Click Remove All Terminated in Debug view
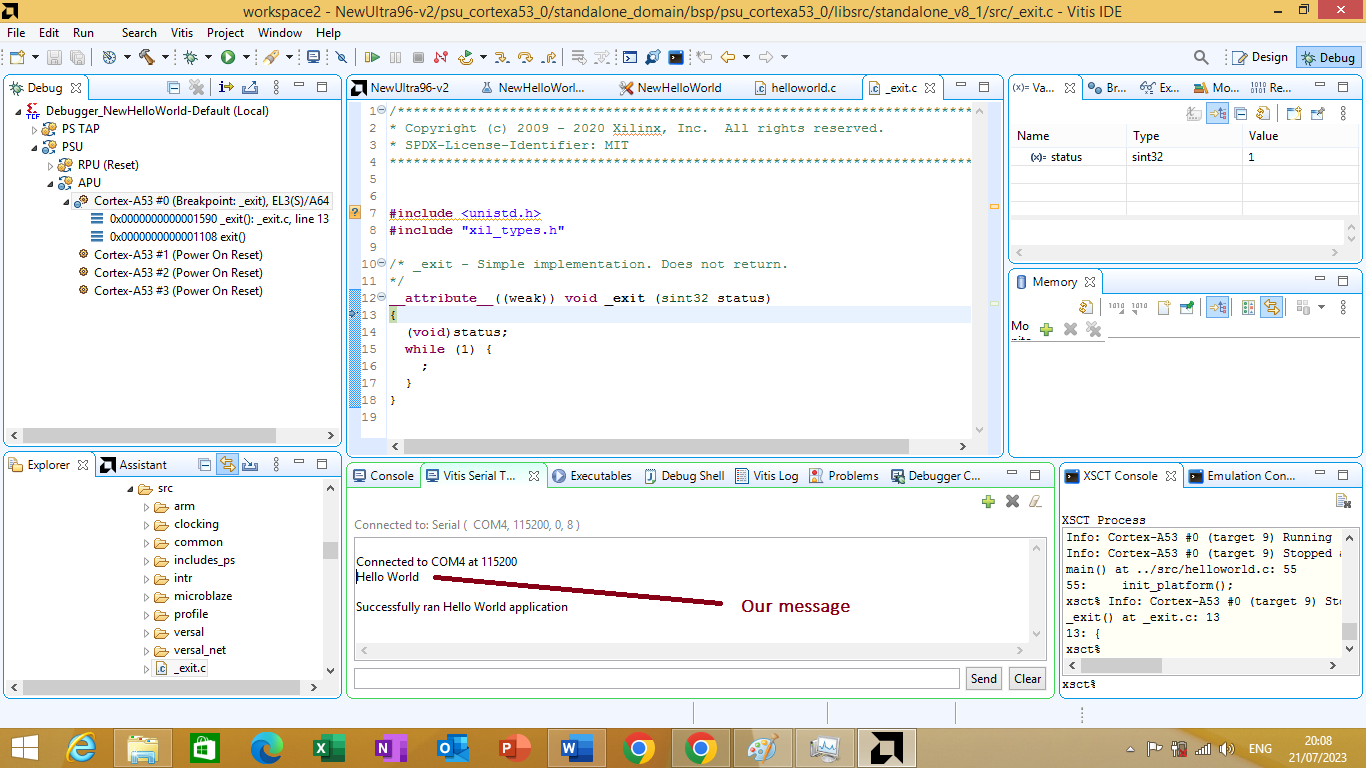Image resolution: width=1366 pixels, height=768 pixels. [197, 87]
